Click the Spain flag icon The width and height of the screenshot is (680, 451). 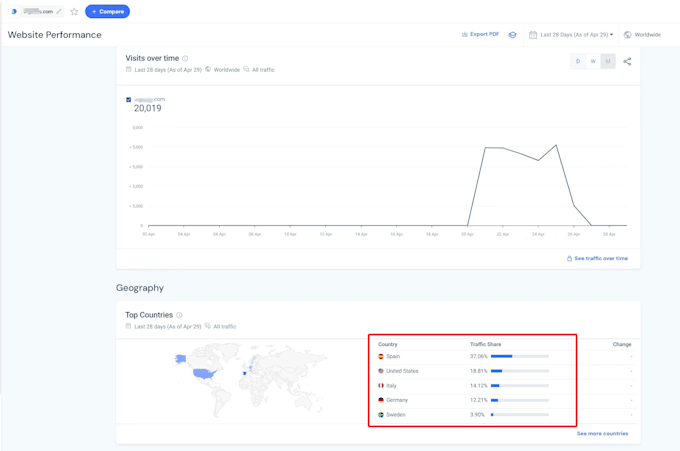point(381,356)
